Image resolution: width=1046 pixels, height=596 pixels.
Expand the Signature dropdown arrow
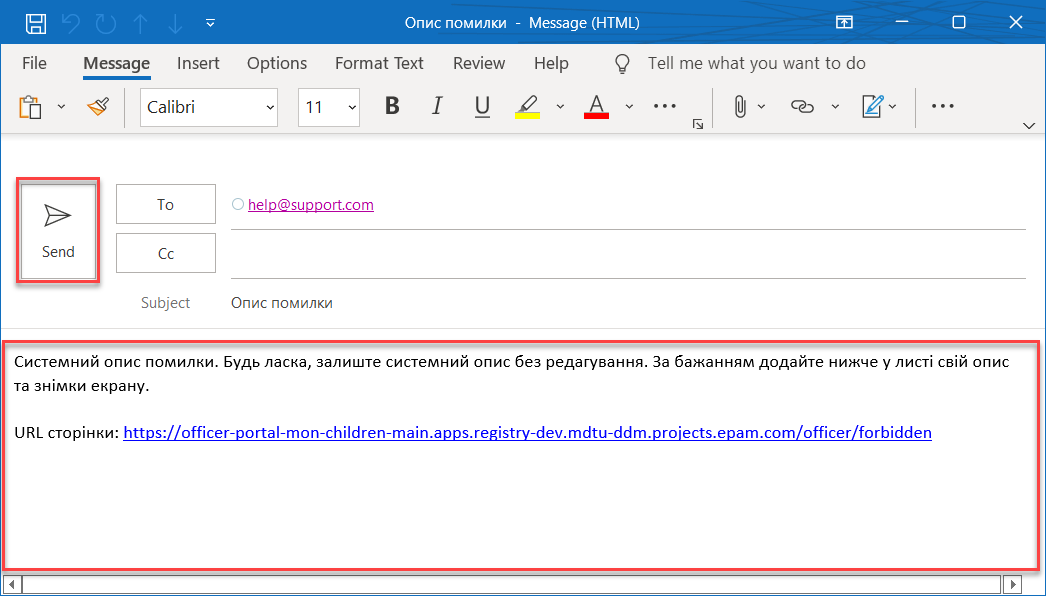893,107
